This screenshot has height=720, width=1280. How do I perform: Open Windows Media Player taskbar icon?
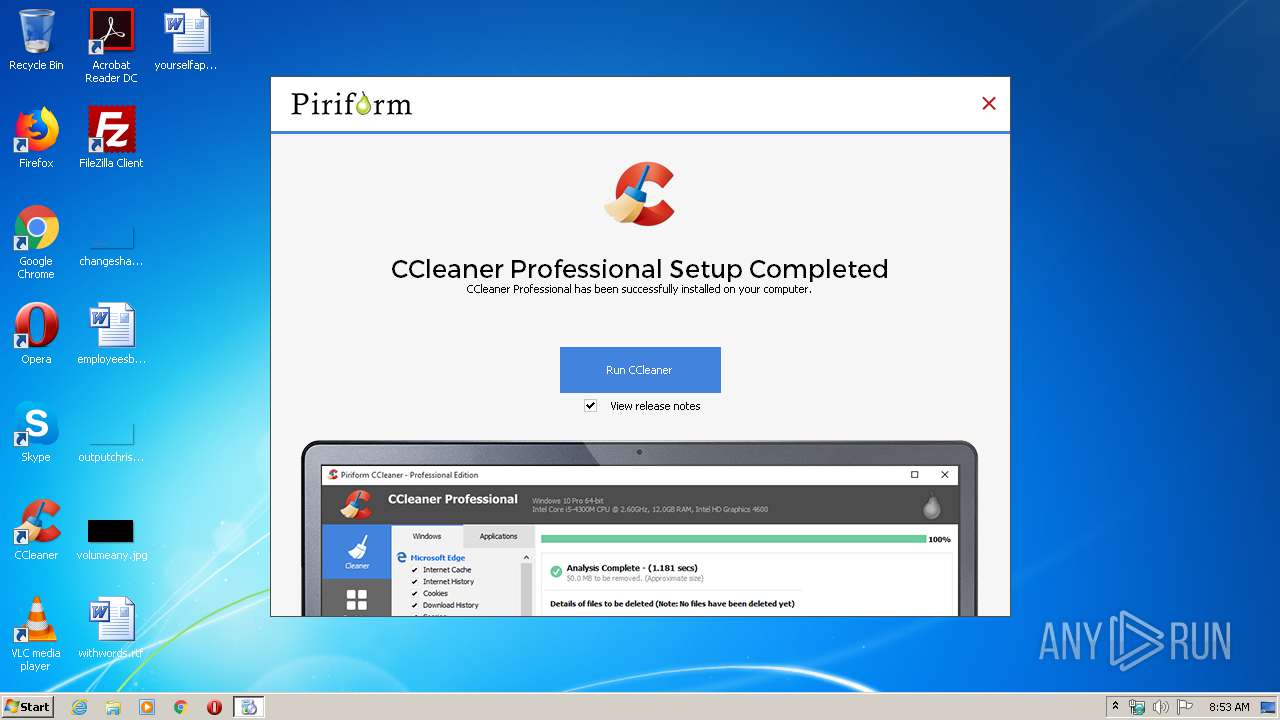coord(147,707)
